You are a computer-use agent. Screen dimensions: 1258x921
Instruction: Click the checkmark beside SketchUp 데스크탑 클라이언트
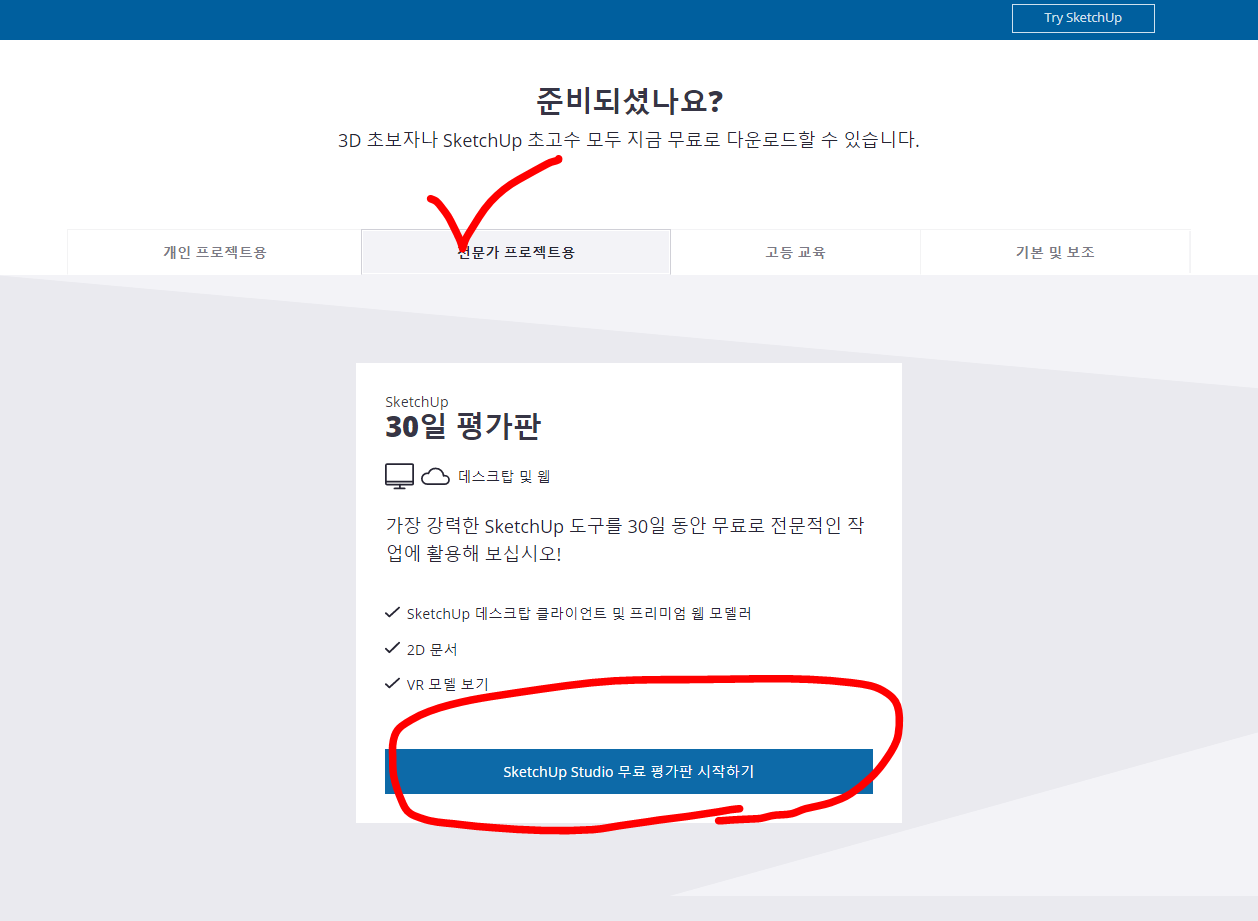(392, 612)
